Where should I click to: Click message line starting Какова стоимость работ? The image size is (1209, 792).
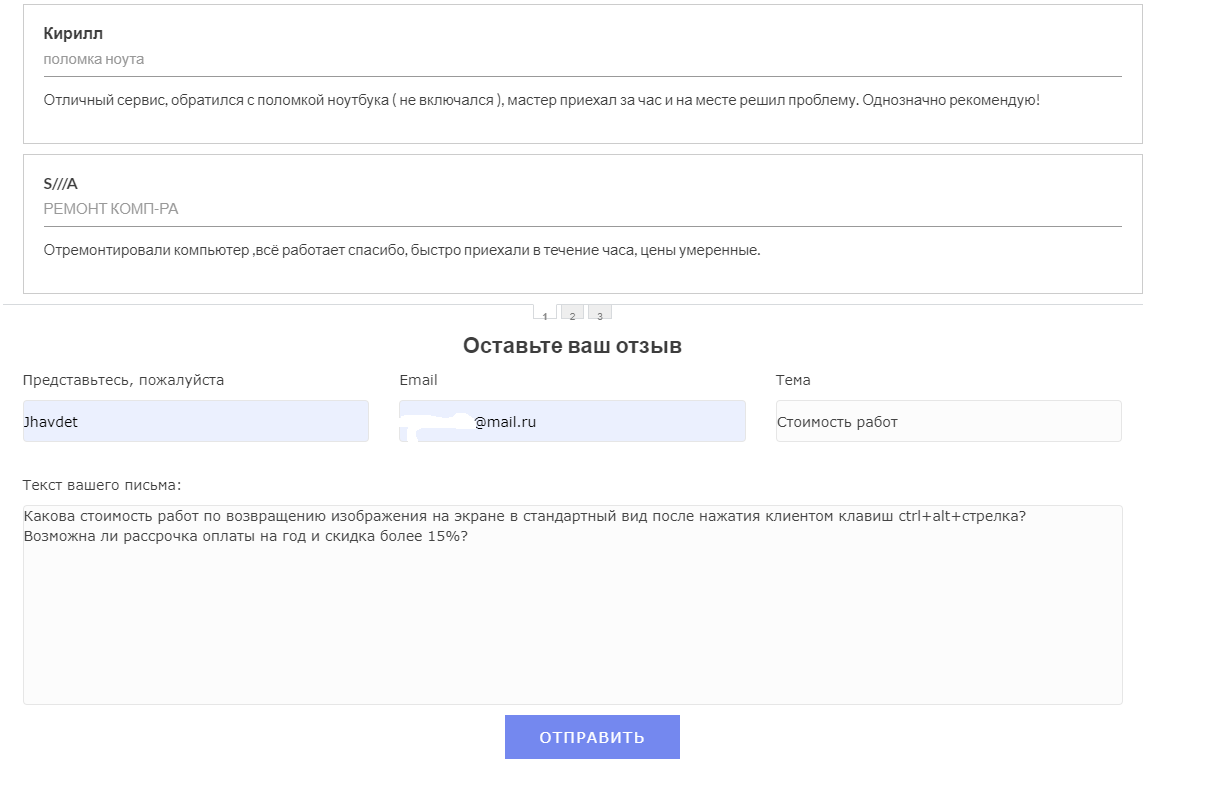[x=524, y=516]
